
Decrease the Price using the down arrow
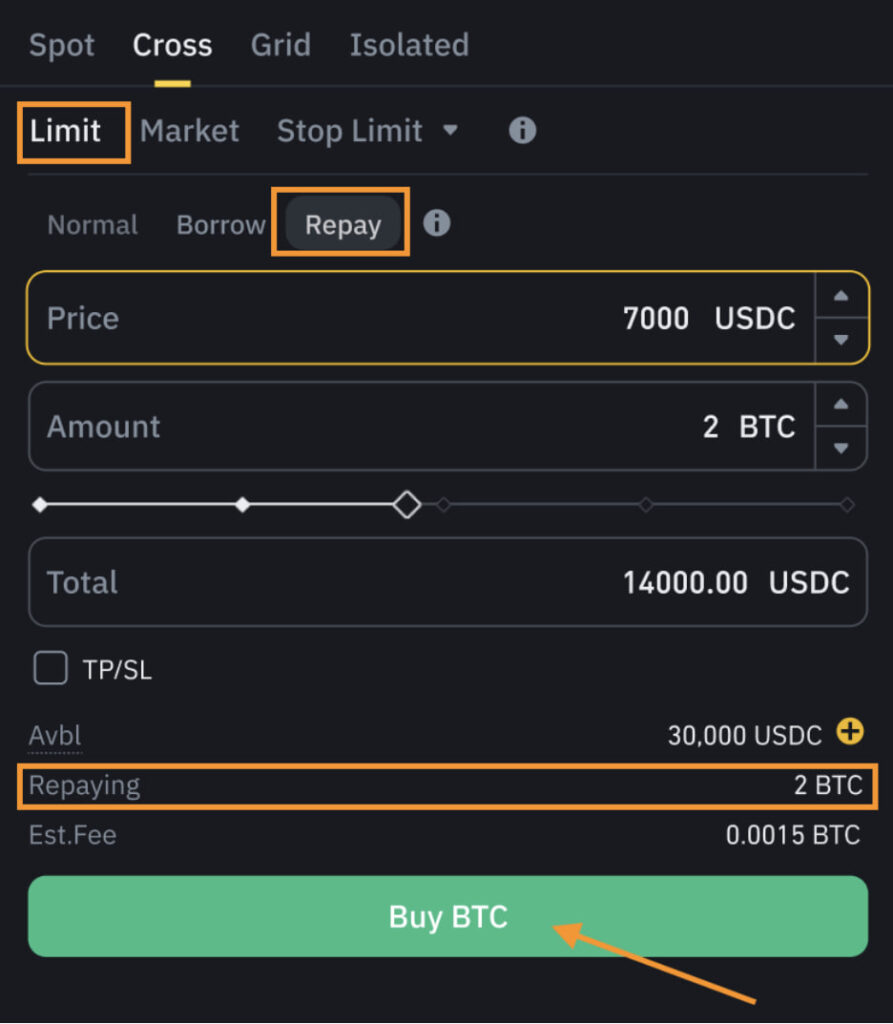[841, 340]
